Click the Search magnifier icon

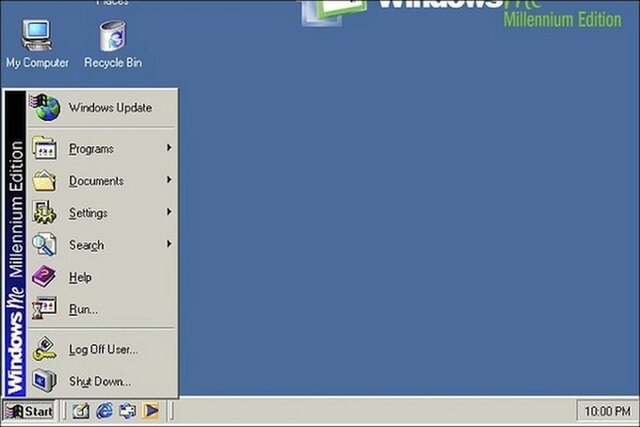click(x=44, y=244)
